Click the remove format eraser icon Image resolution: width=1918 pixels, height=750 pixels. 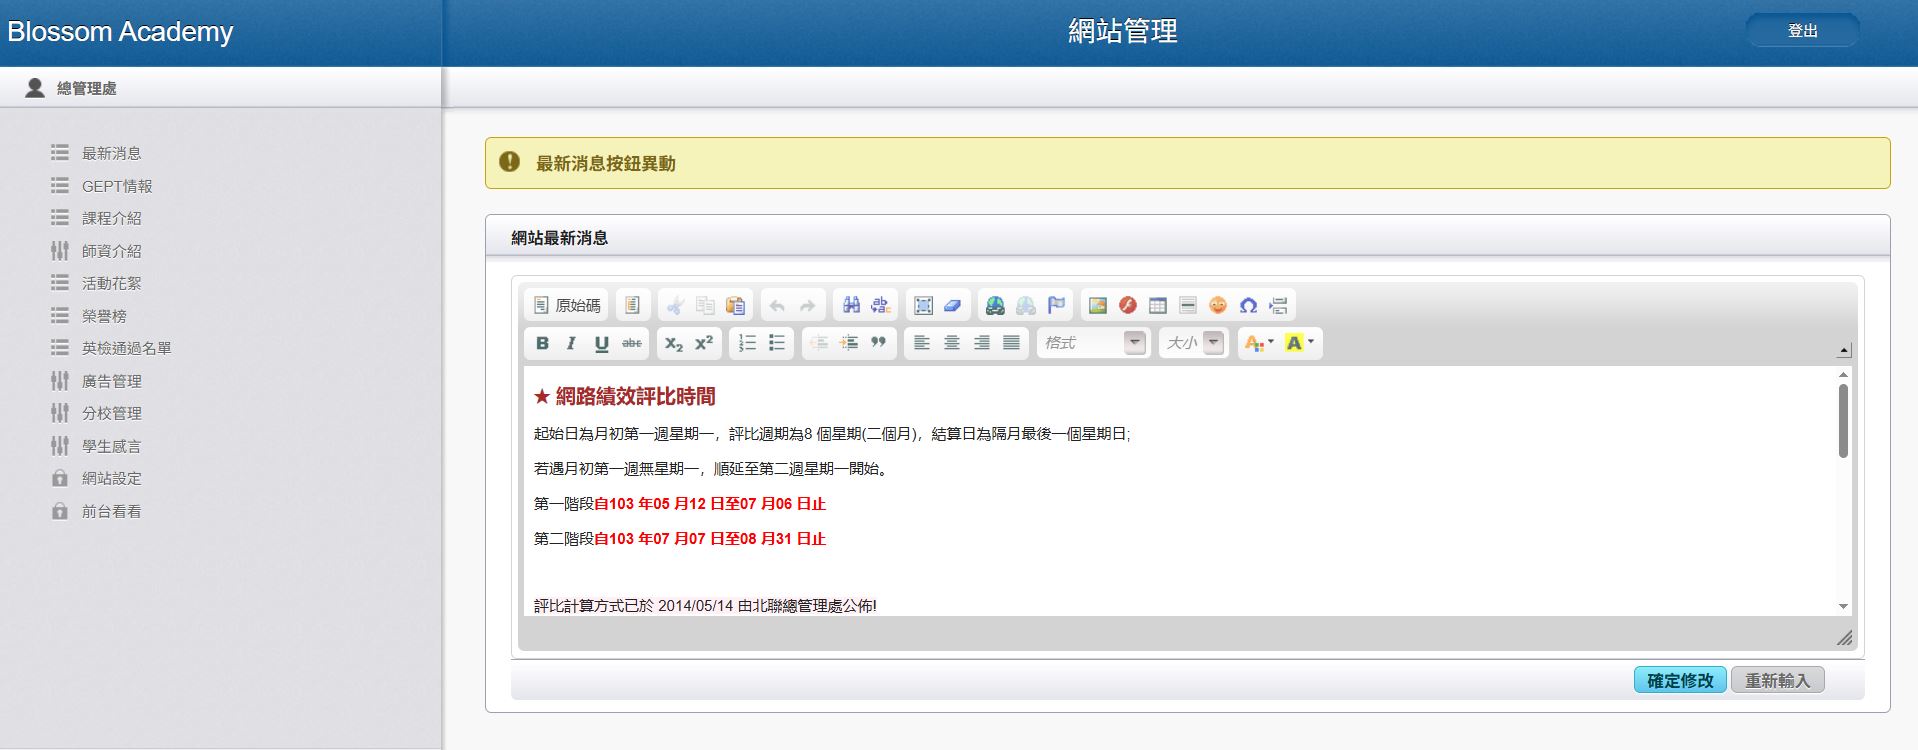954,305
